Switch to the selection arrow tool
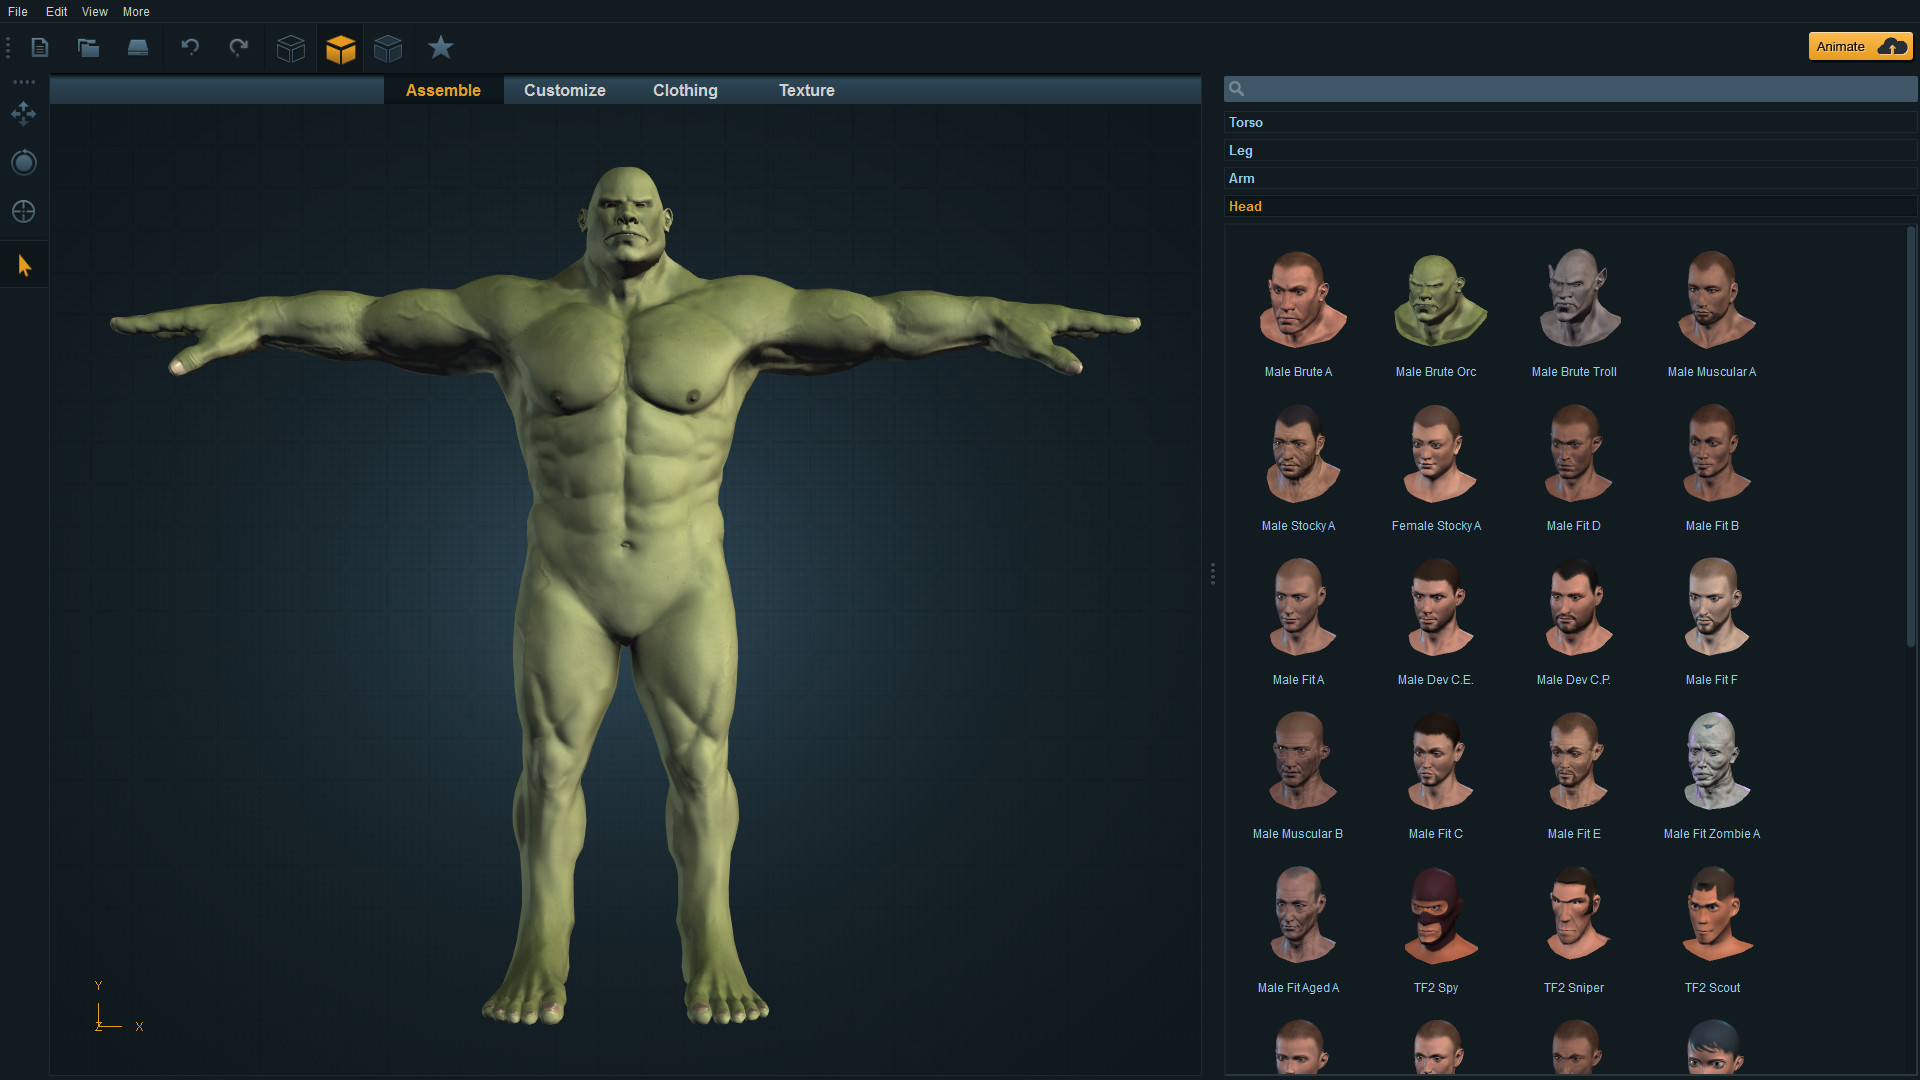This screenshot has width=1920, height=1080. coord(23,264)
